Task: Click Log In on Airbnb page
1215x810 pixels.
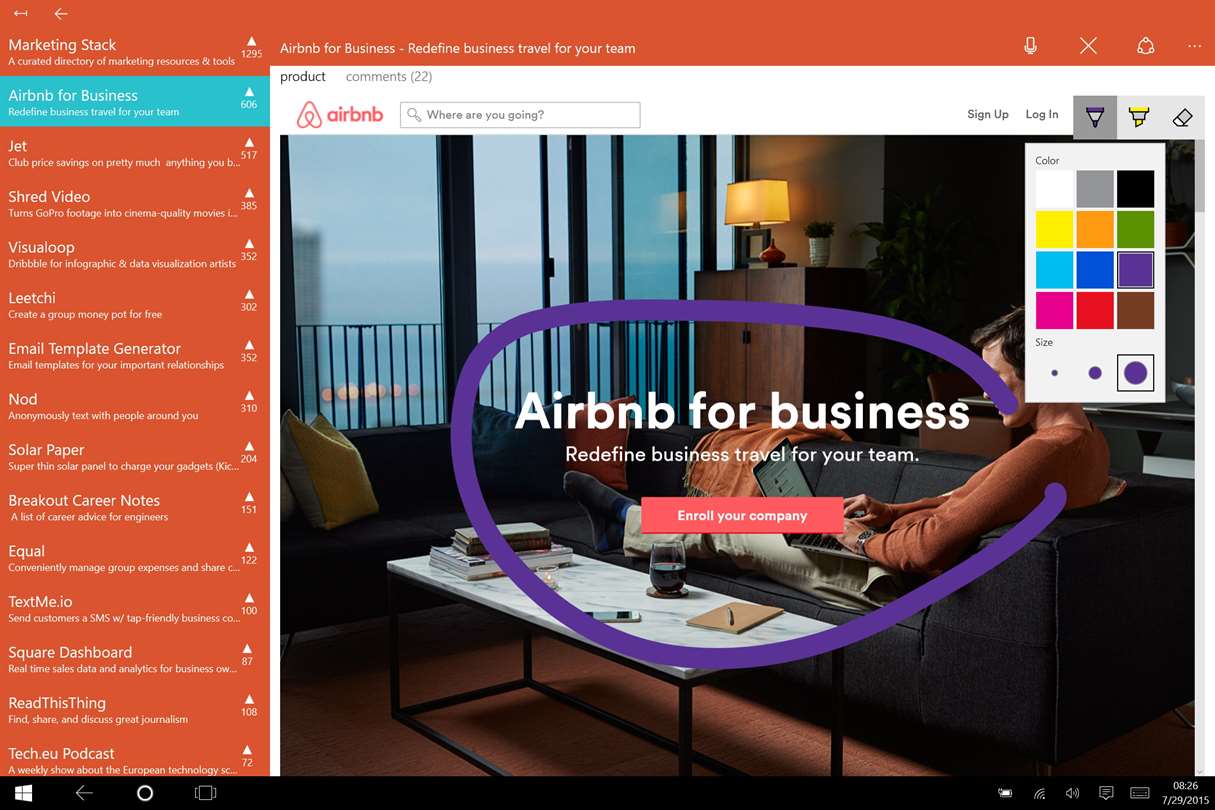Action: 1042,115
